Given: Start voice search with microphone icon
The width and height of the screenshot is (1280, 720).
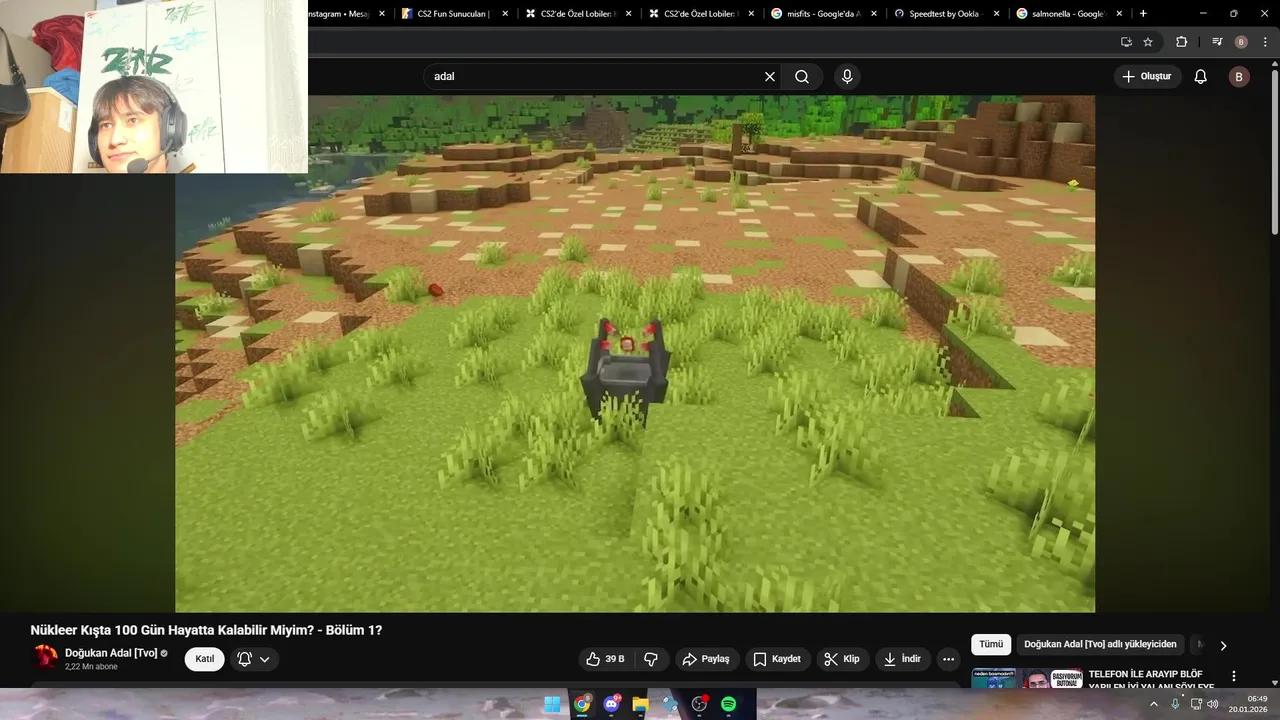Looking at the screenshot, I should (847, 77).
